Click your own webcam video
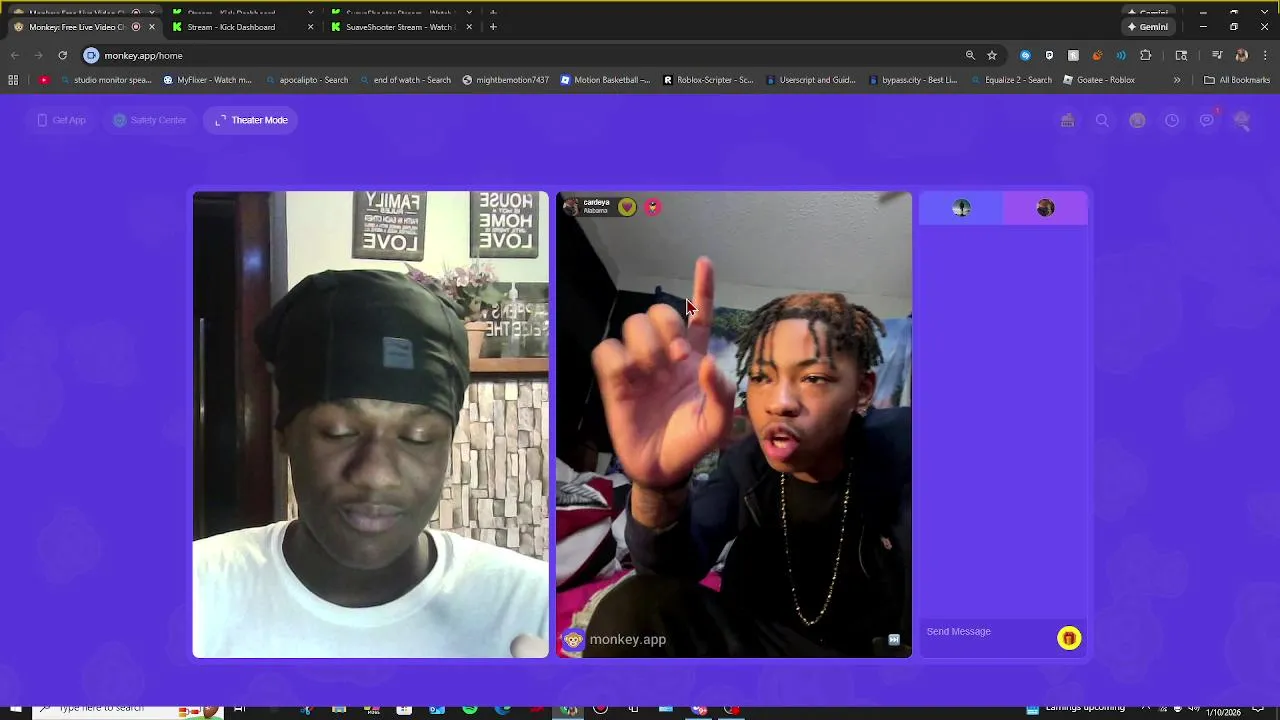This screenshot has width=1280, height=720. click(x=370, y=424)
